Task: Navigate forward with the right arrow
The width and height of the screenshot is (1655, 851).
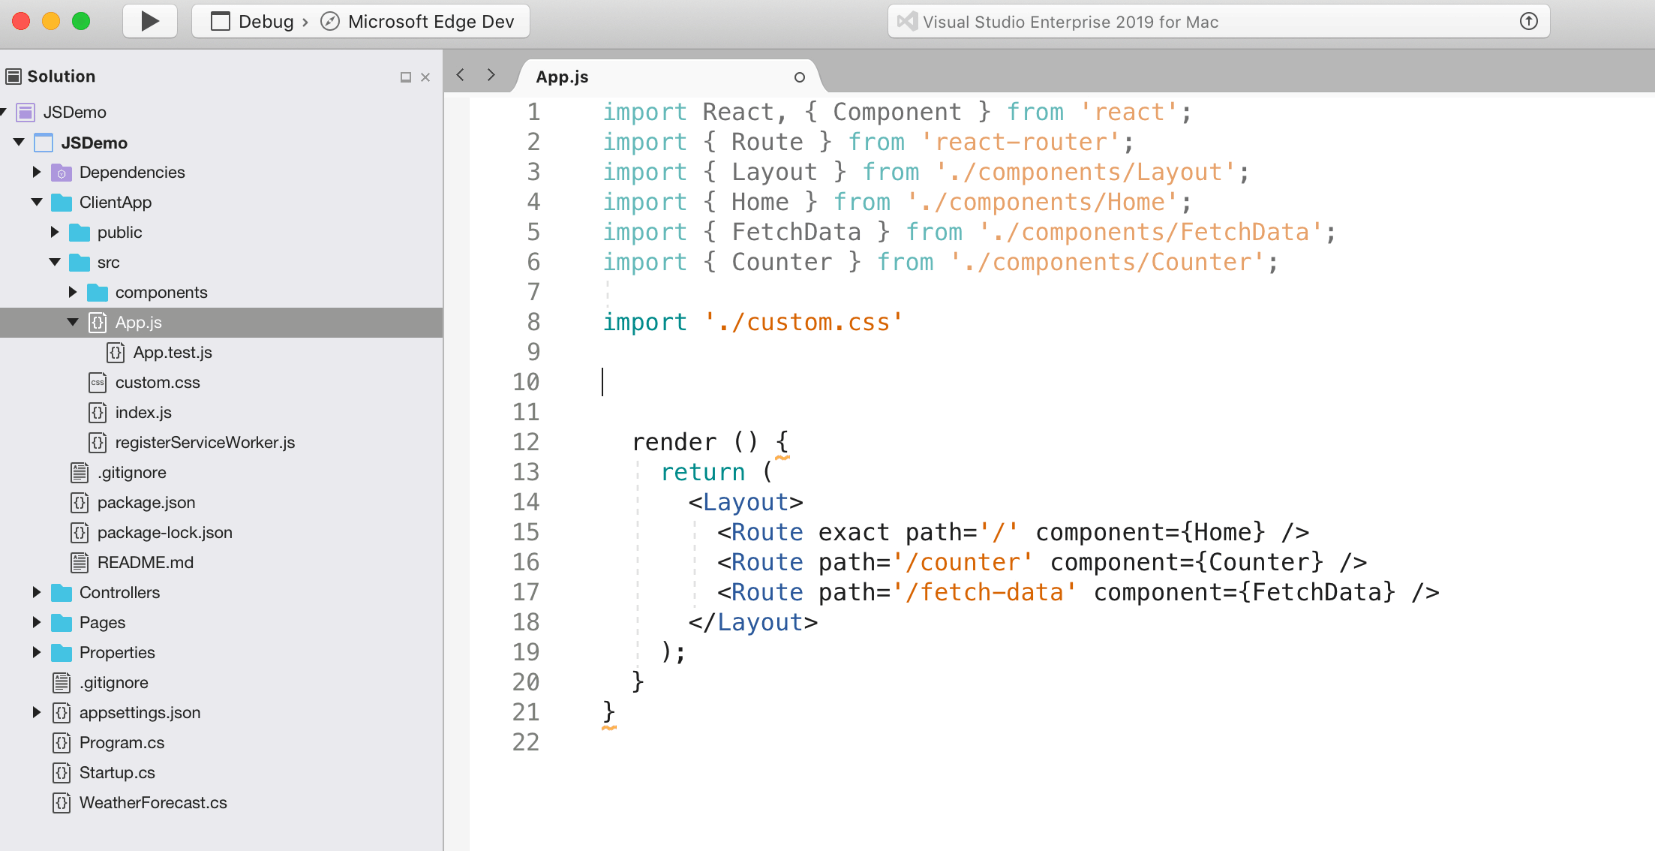Action: [x=491, y=75]
